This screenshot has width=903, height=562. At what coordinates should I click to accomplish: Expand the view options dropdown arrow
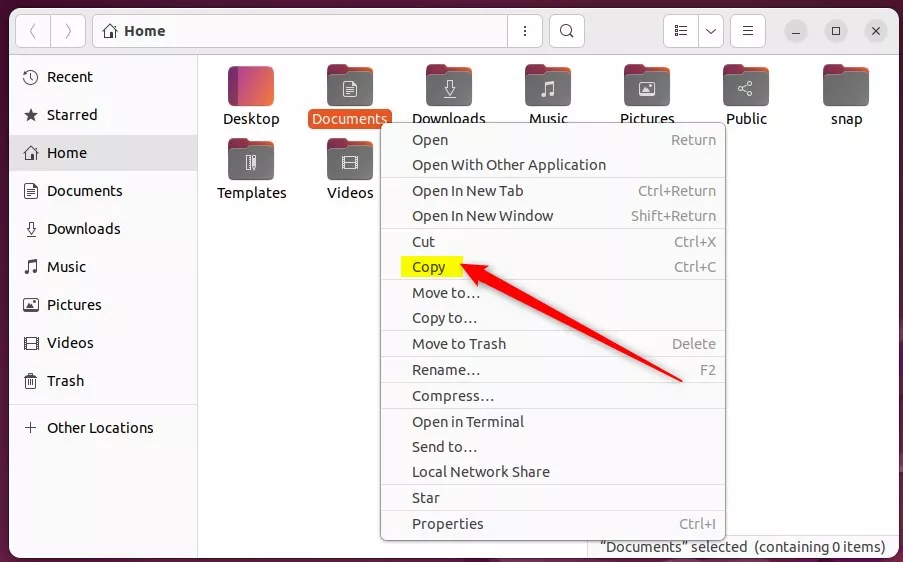click(x=711, y=31)
